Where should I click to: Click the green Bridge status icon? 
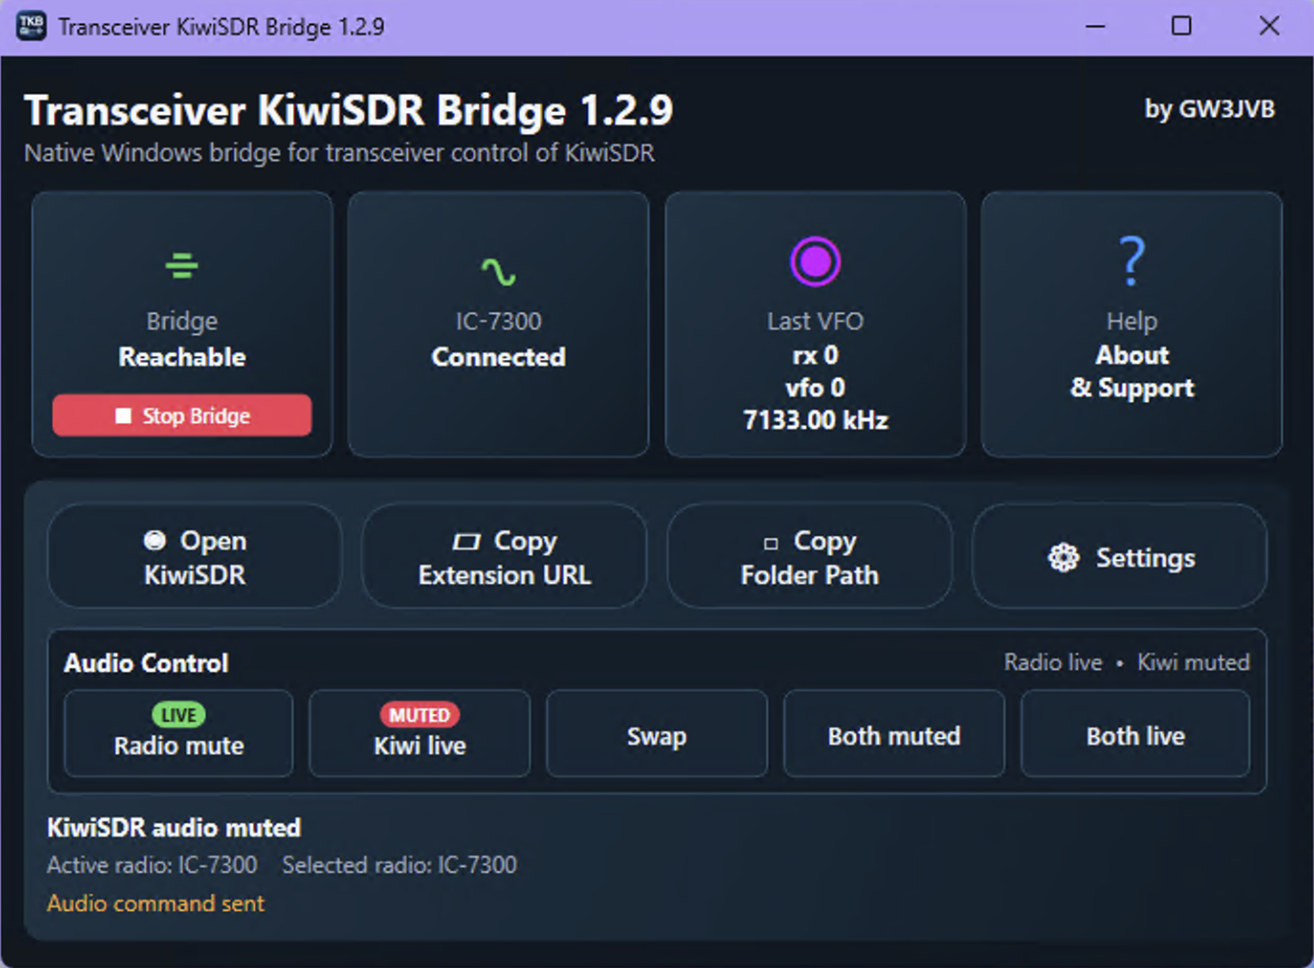[181, 265]
